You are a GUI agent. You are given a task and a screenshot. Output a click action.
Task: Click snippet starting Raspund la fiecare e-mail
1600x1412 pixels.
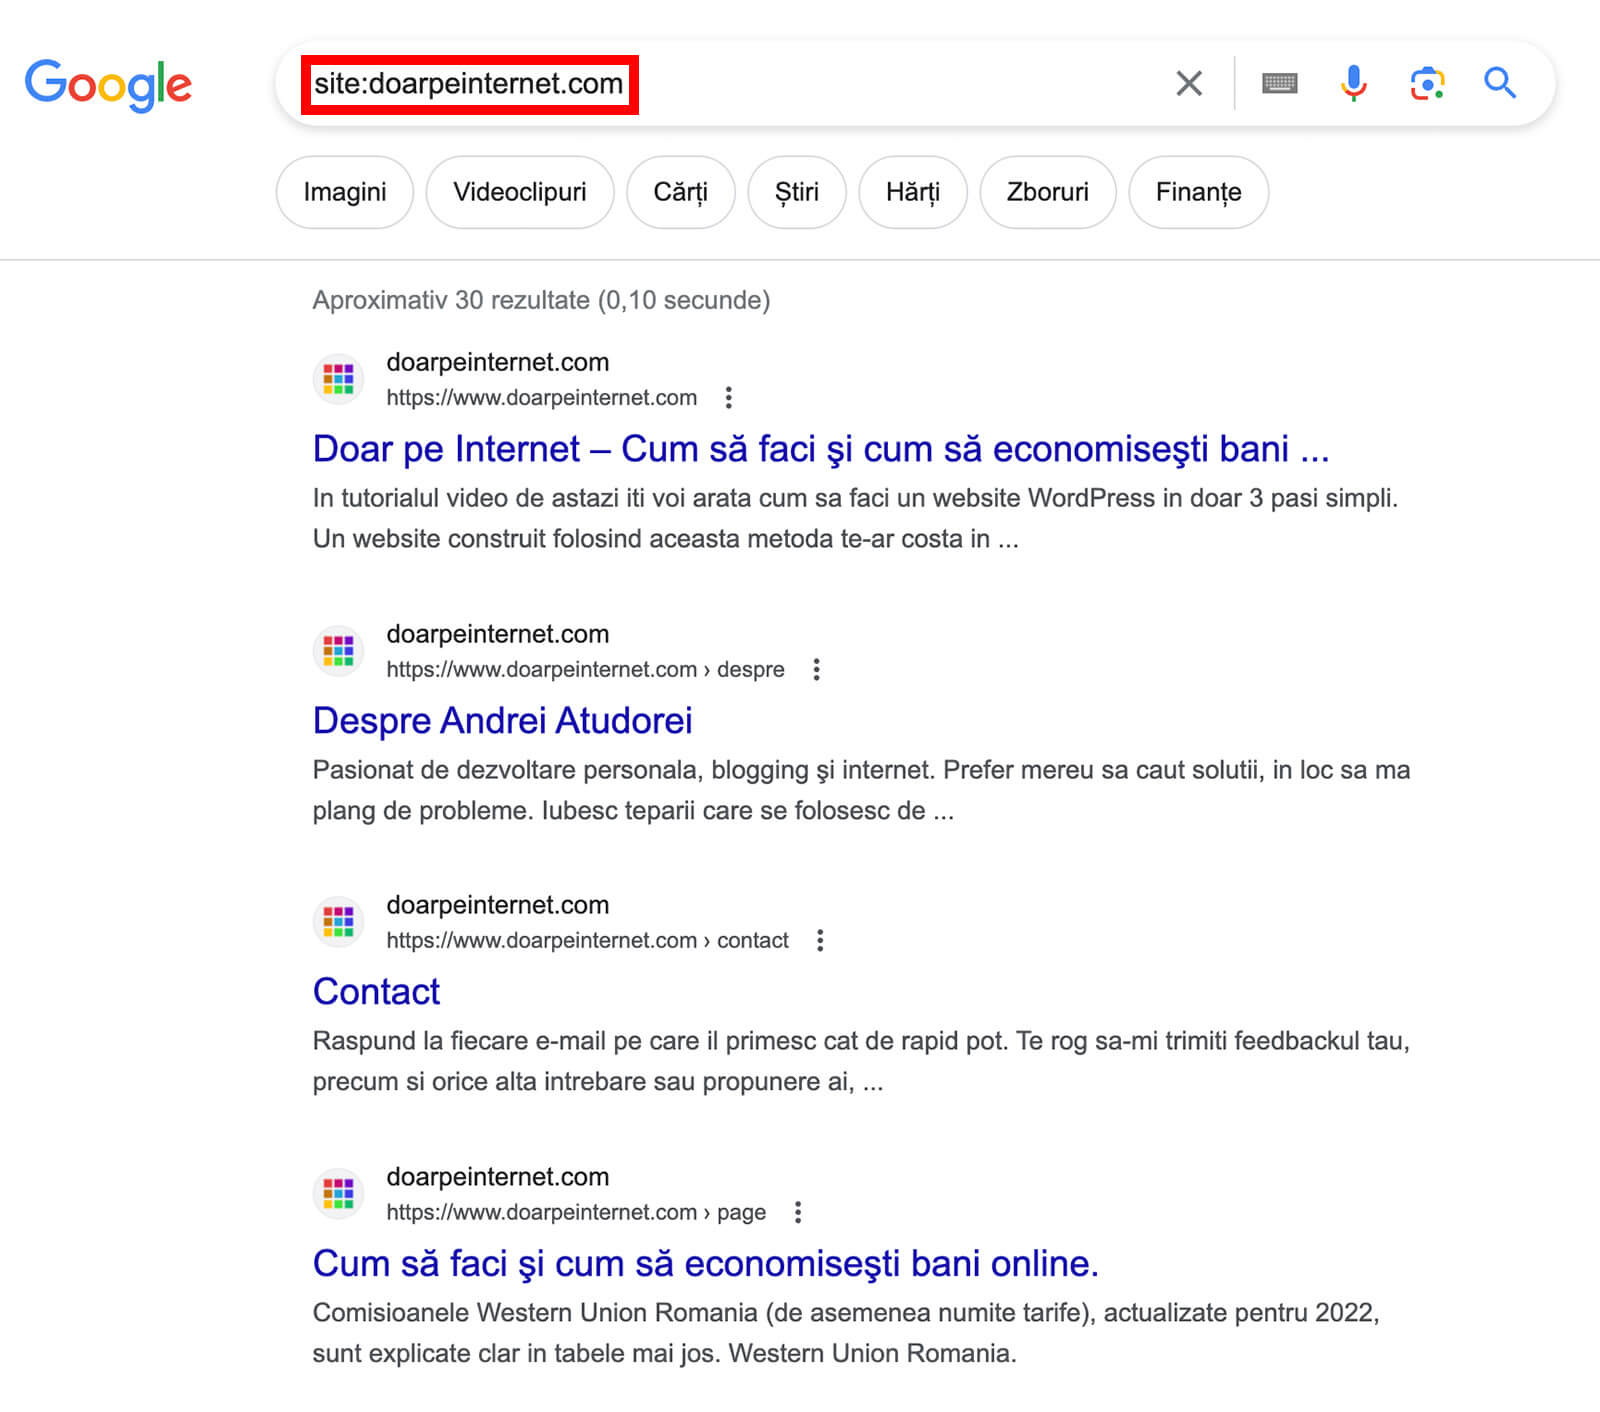861,1061
